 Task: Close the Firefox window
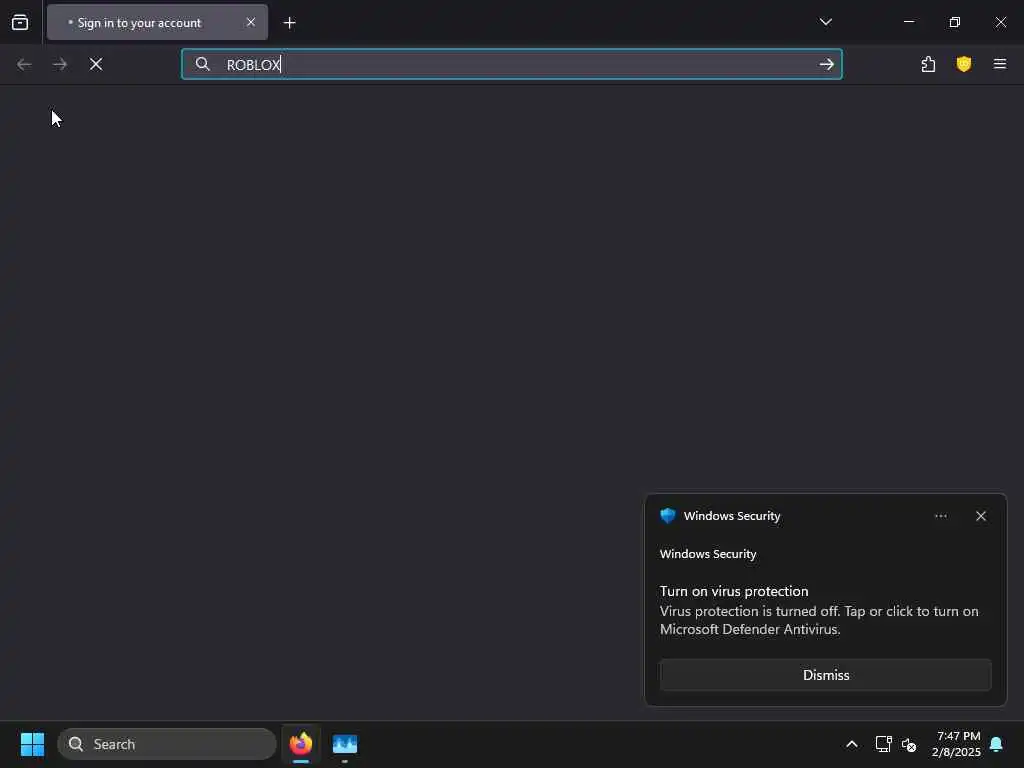tap(1000, 22)
